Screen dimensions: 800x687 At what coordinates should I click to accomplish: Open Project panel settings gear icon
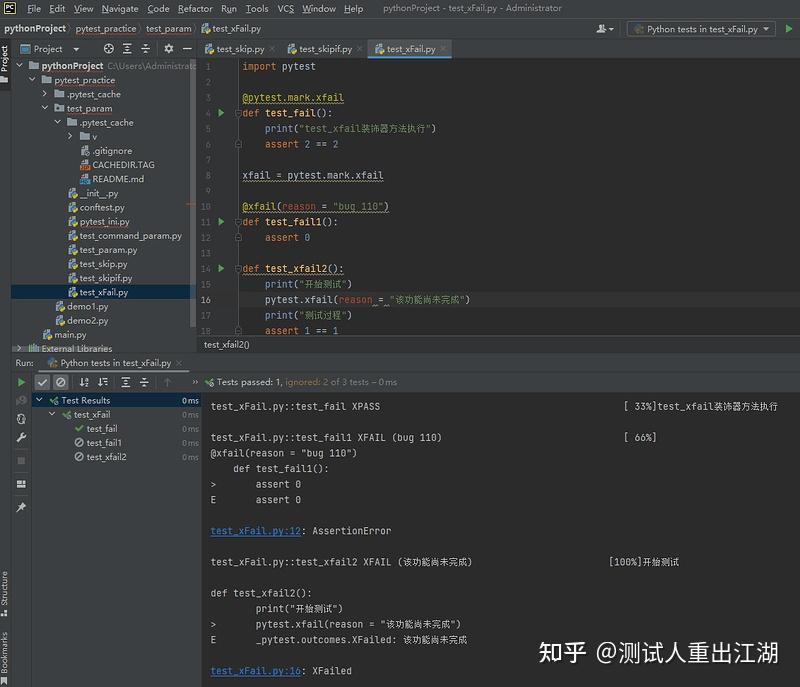tap(169, 49)
